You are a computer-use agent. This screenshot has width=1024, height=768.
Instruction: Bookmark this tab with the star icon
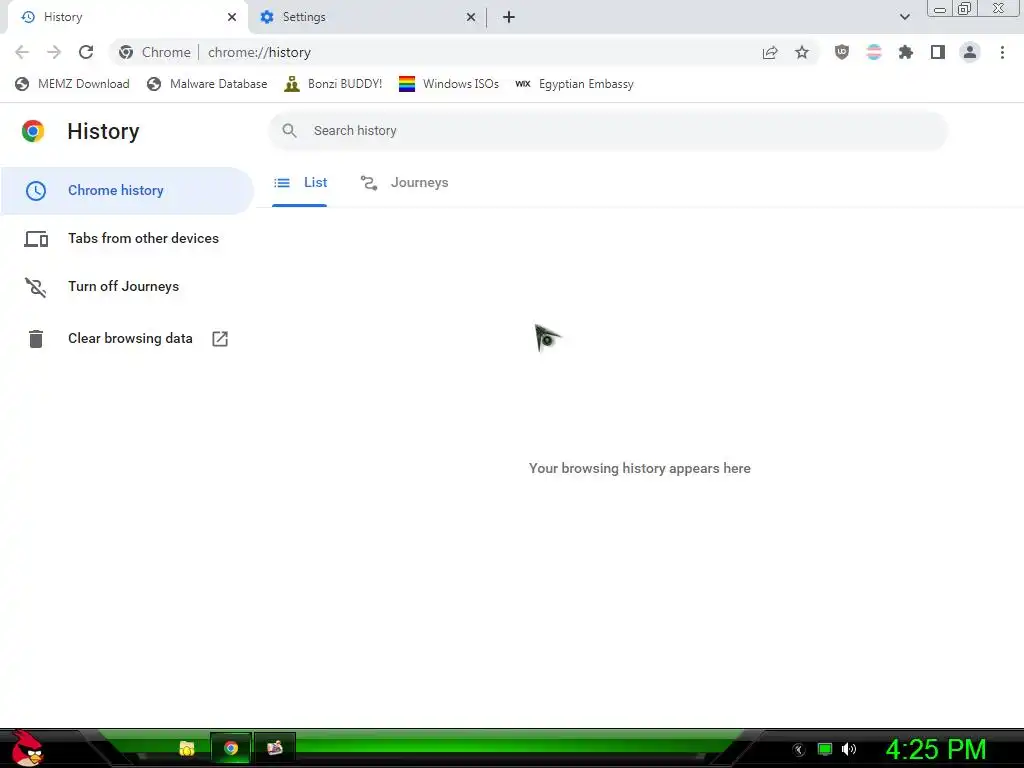(x=802, y=52)
